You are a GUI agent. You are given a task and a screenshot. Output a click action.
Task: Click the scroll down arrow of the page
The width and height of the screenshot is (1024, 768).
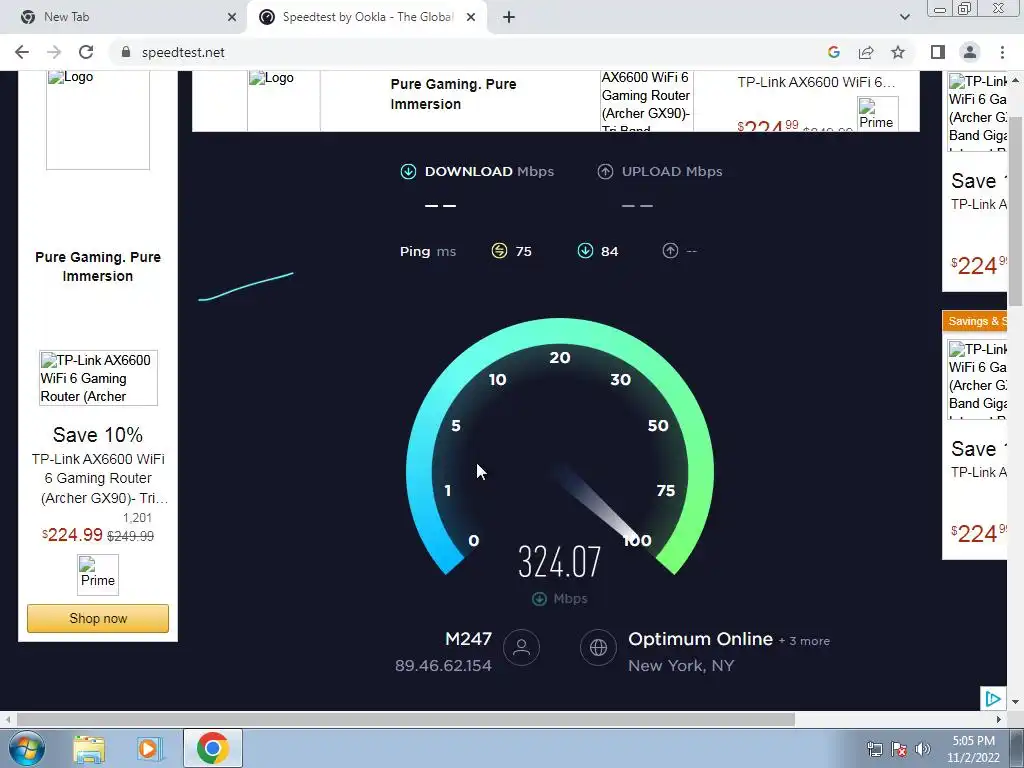1016,702
